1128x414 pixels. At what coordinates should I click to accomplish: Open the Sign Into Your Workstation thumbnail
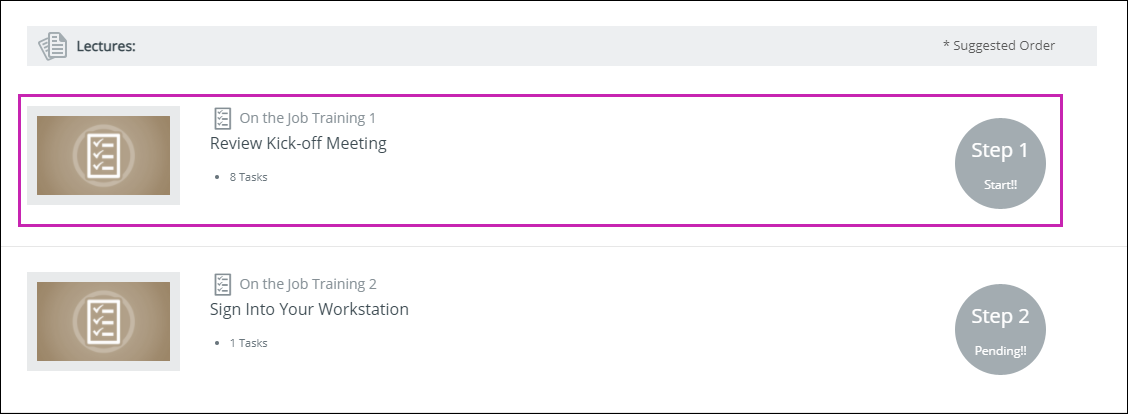(x=104, y=321)
